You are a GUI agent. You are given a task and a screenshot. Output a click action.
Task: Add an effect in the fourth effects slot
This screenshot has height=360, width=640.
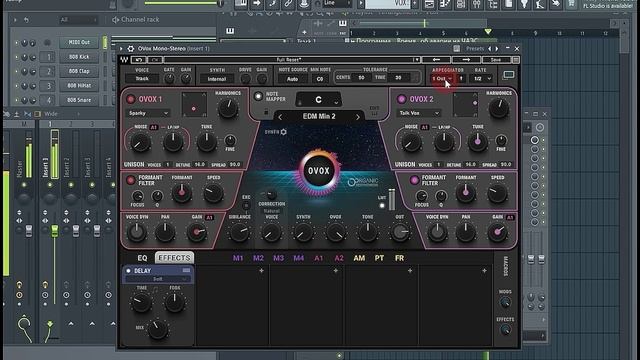coord(410,270)
